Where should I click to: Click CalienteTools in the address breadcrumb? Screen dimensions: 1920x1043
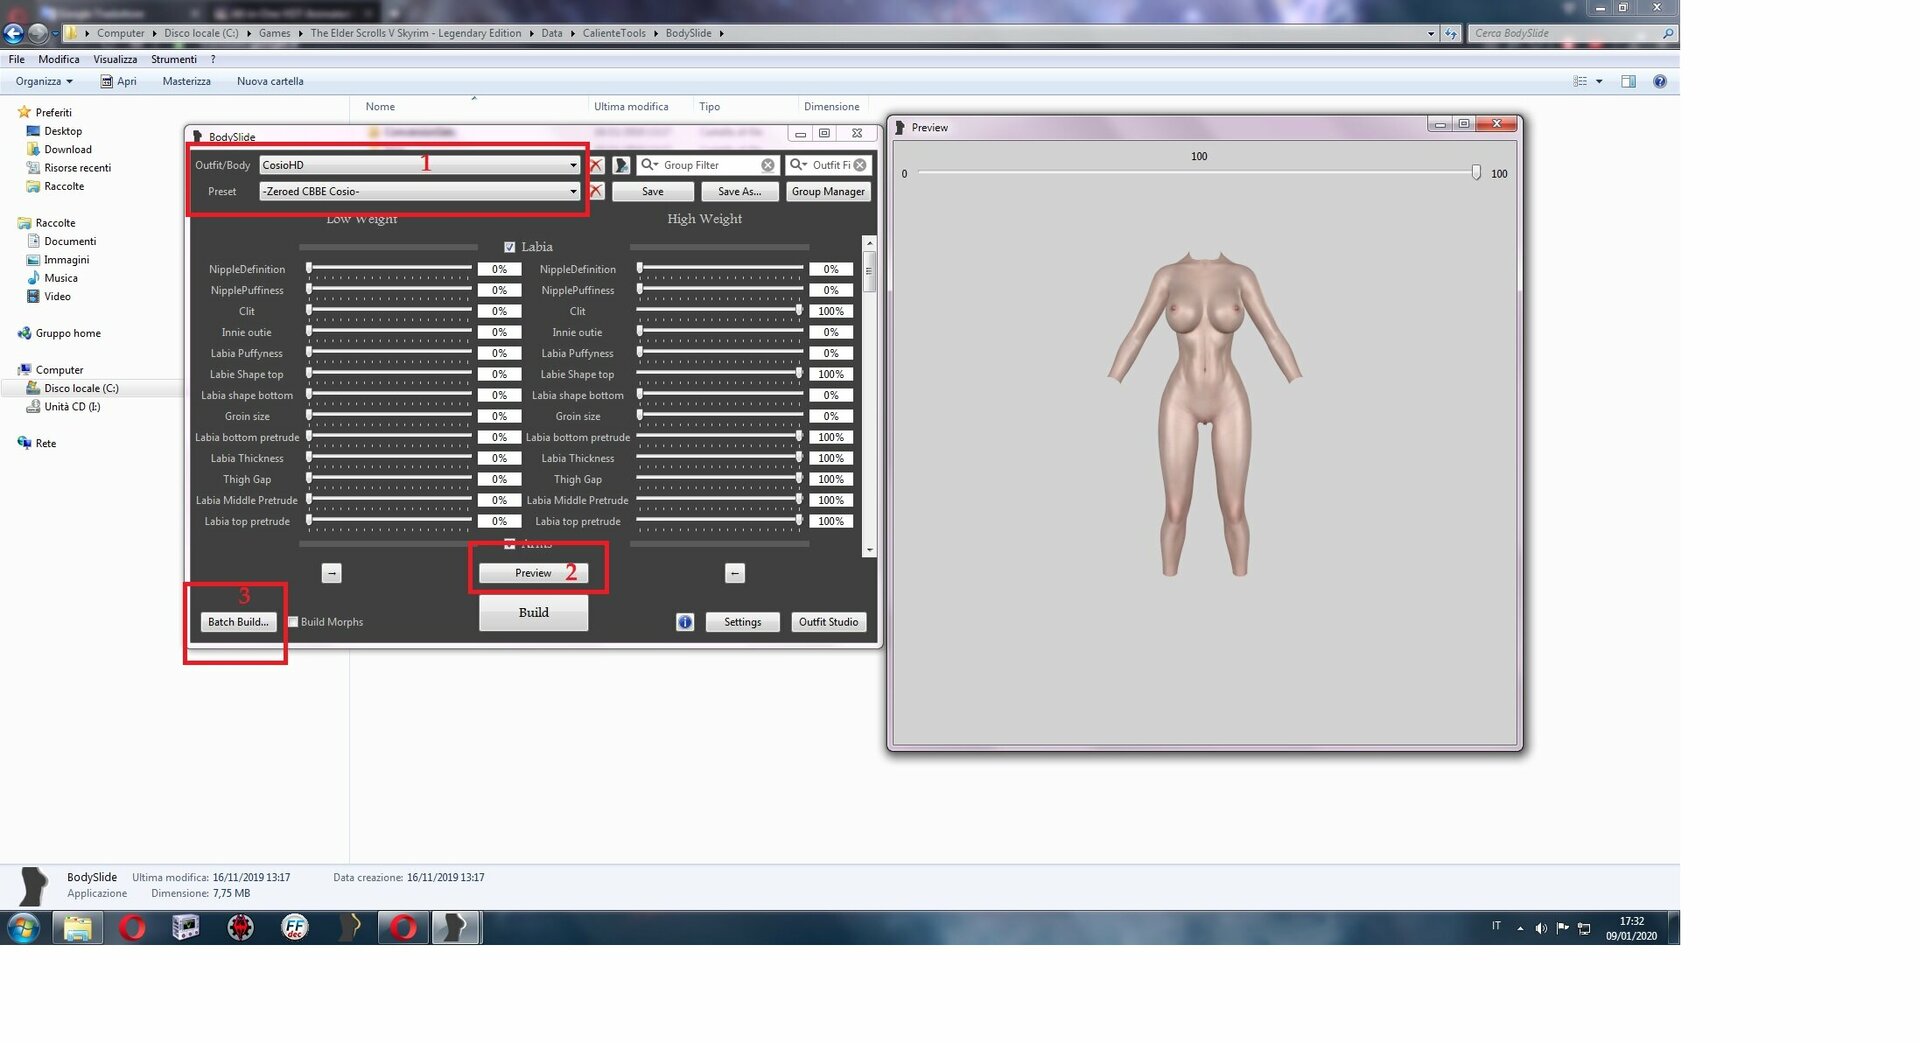(614, 33)
